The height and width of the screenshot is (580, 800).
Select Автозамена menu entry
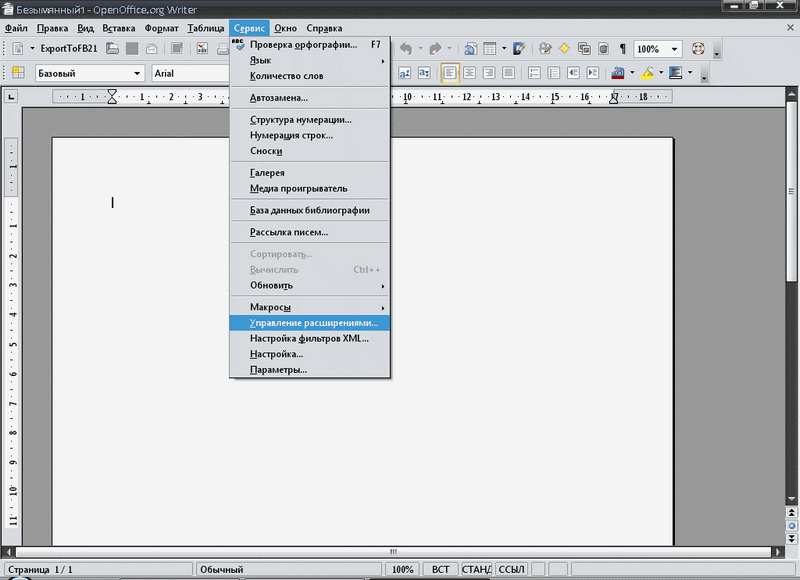pos(310,98)
